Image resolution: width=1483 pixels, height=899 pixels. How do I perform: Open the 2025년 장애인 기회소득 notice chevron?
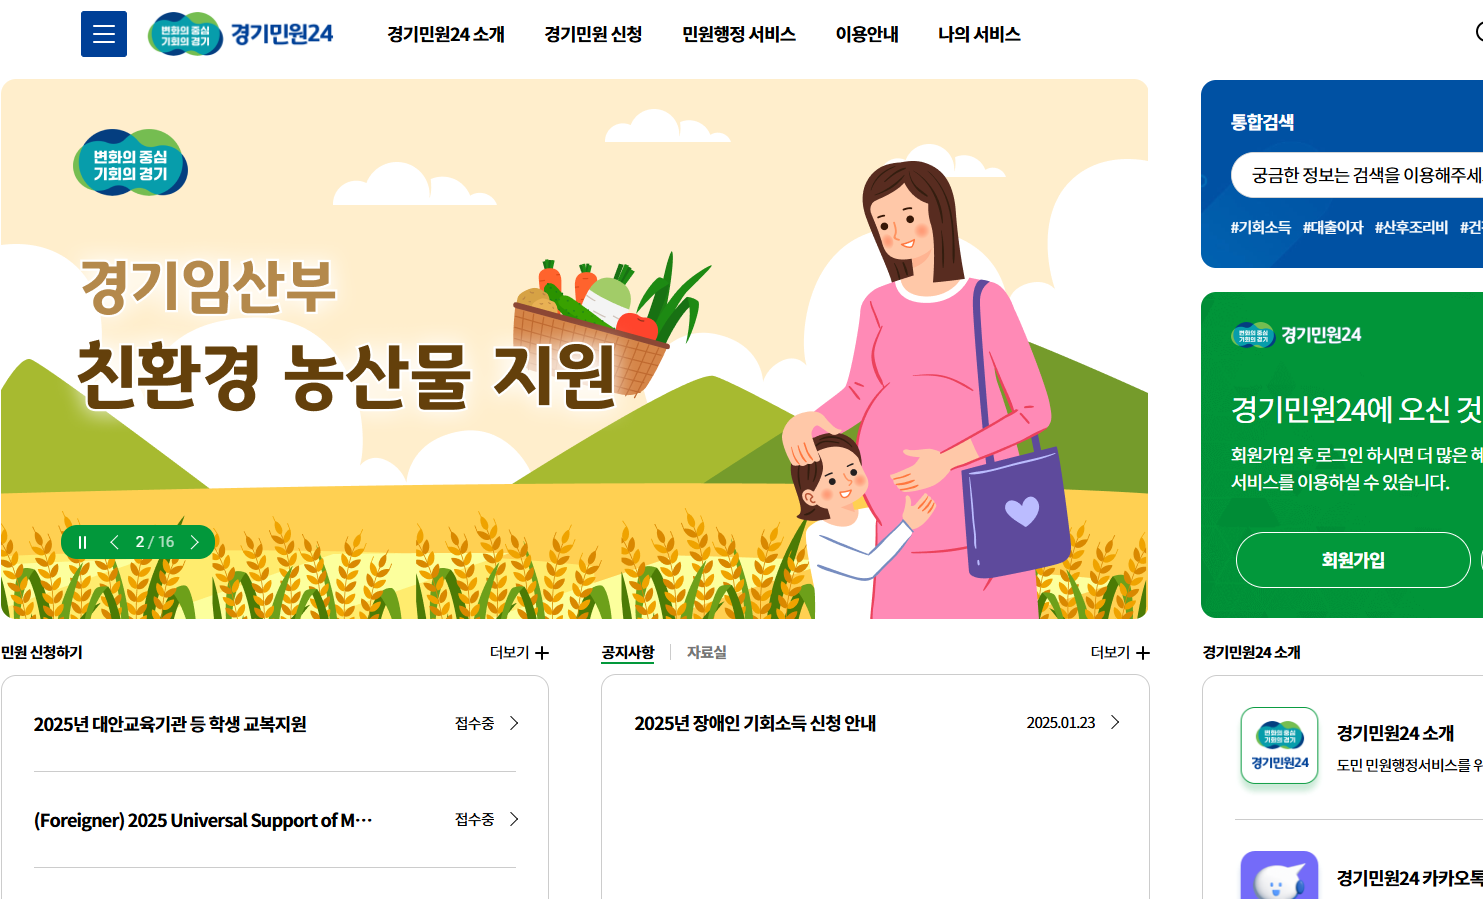(1115, 722)
